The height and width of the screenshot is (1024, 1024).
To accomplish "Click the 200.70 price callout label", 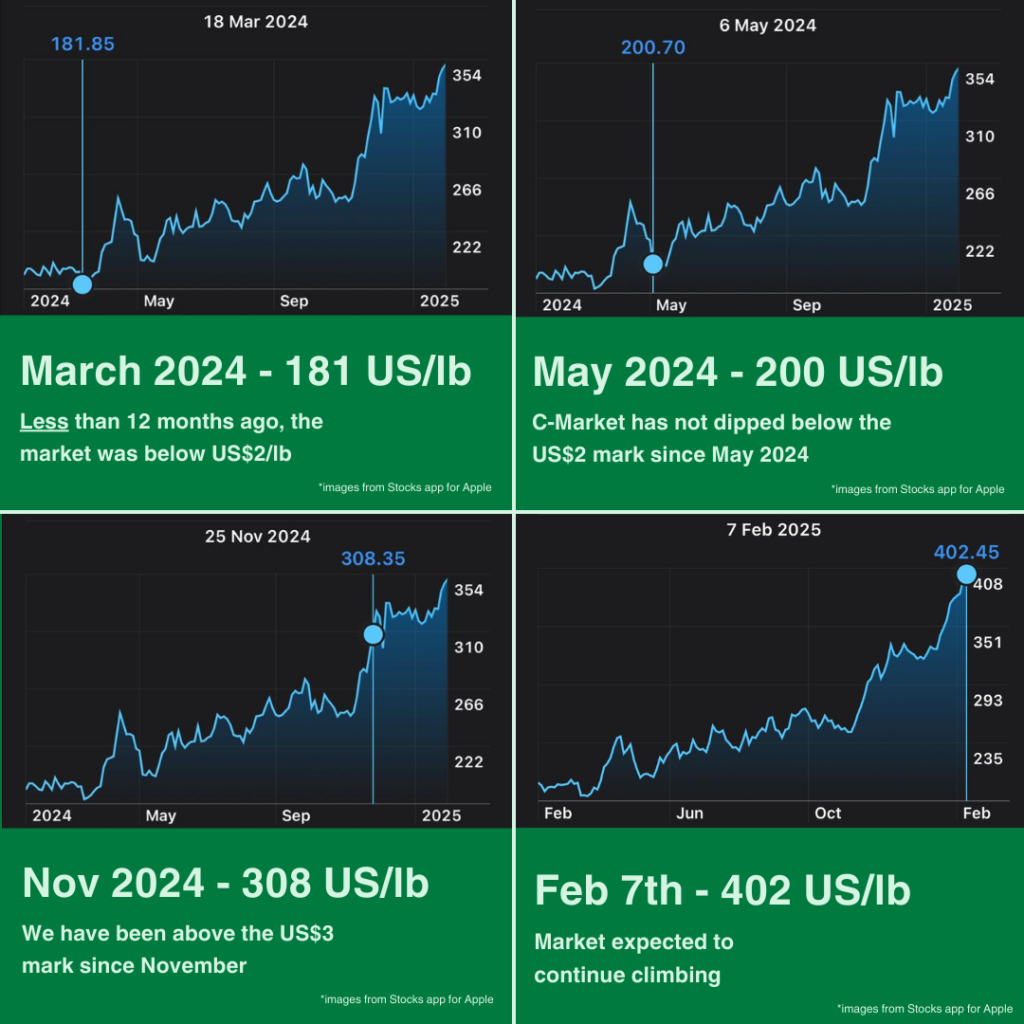I will pos(653,47).
